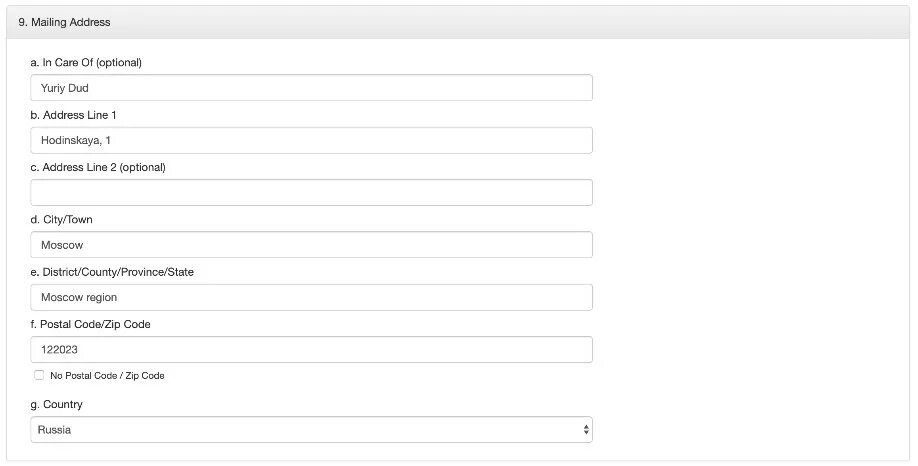This screenshot has height=466, width=918.
Task: Click the 'f. Postal Code/Zip Code' label
Action: point(90,324)
